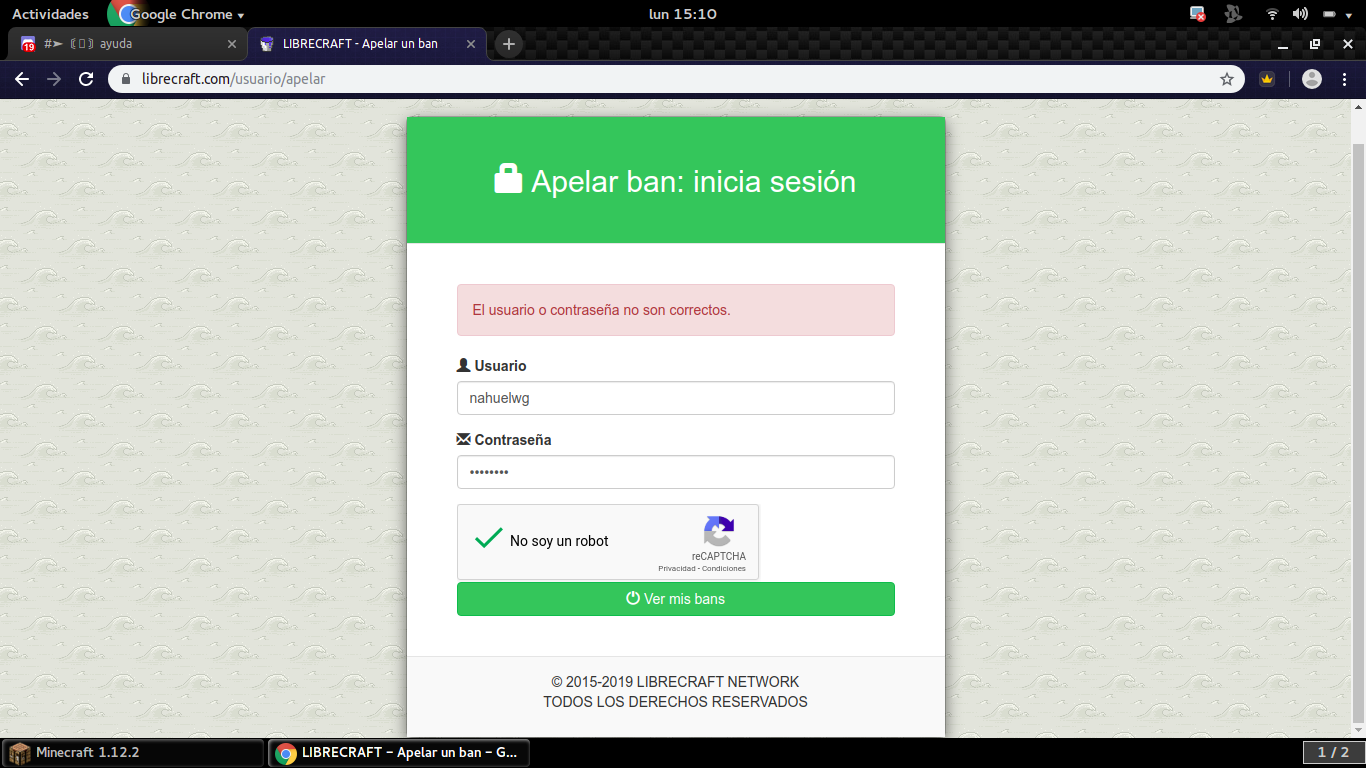This screenshot has width=1366, height=768.
Task: Bookmark this page with the star icon
Action: pos(1227,79)
